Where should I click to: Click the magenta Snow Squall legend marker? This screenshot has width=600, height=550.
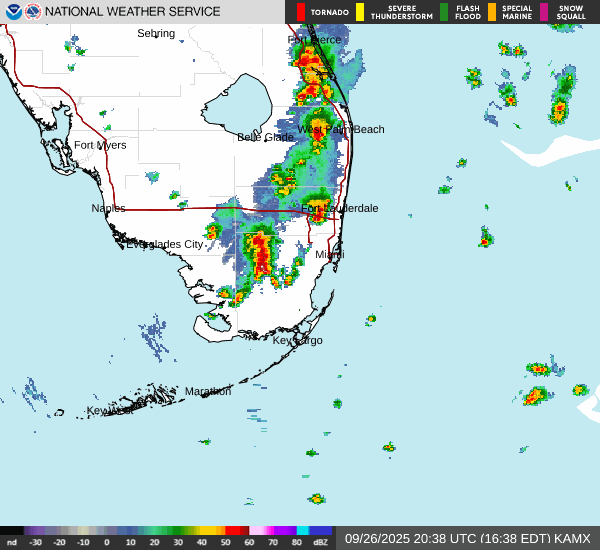click(x=544, y=12)
